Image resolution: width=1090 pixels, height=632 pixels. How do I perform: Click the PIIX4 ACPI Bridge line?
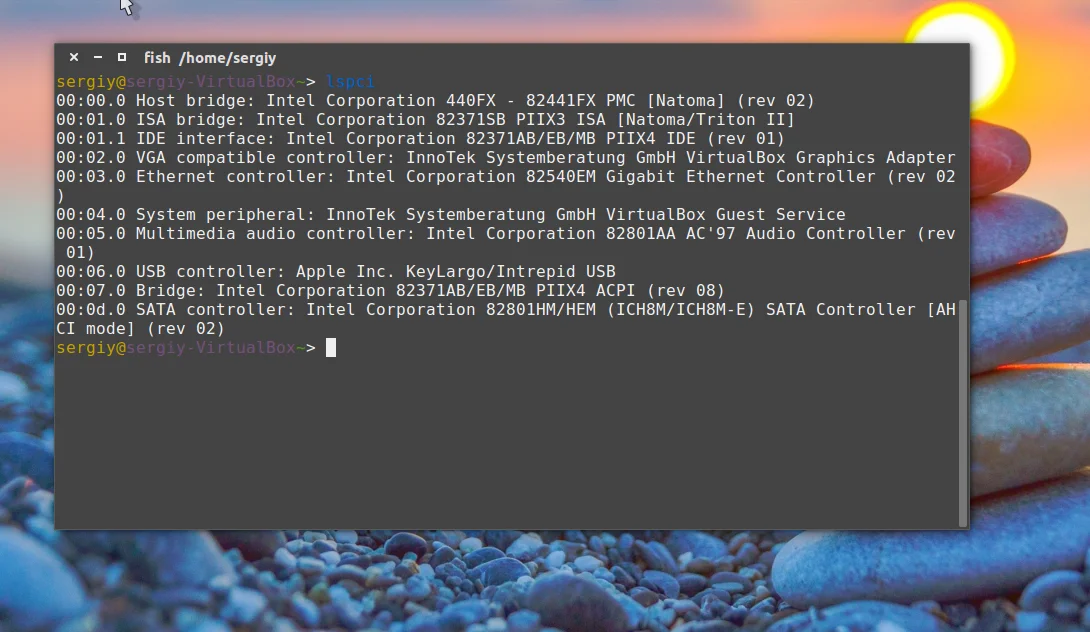click(x=390, y=291)
